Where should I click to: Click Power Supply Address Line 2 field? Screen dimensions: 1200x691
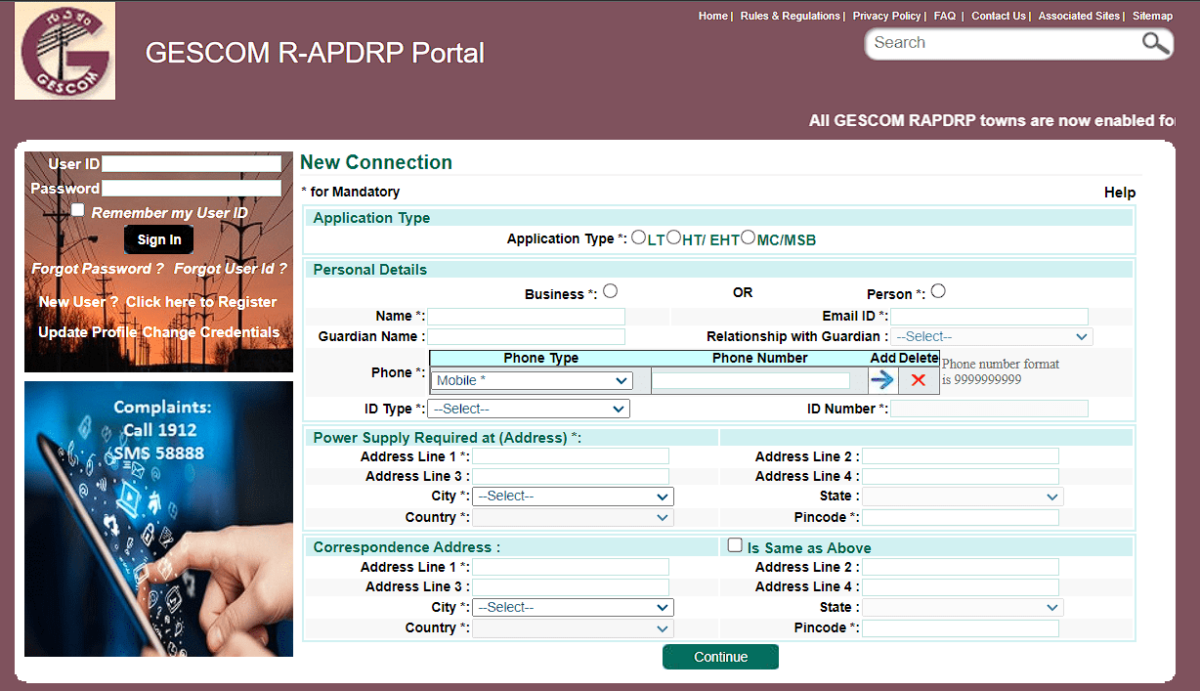coord(961,456)
